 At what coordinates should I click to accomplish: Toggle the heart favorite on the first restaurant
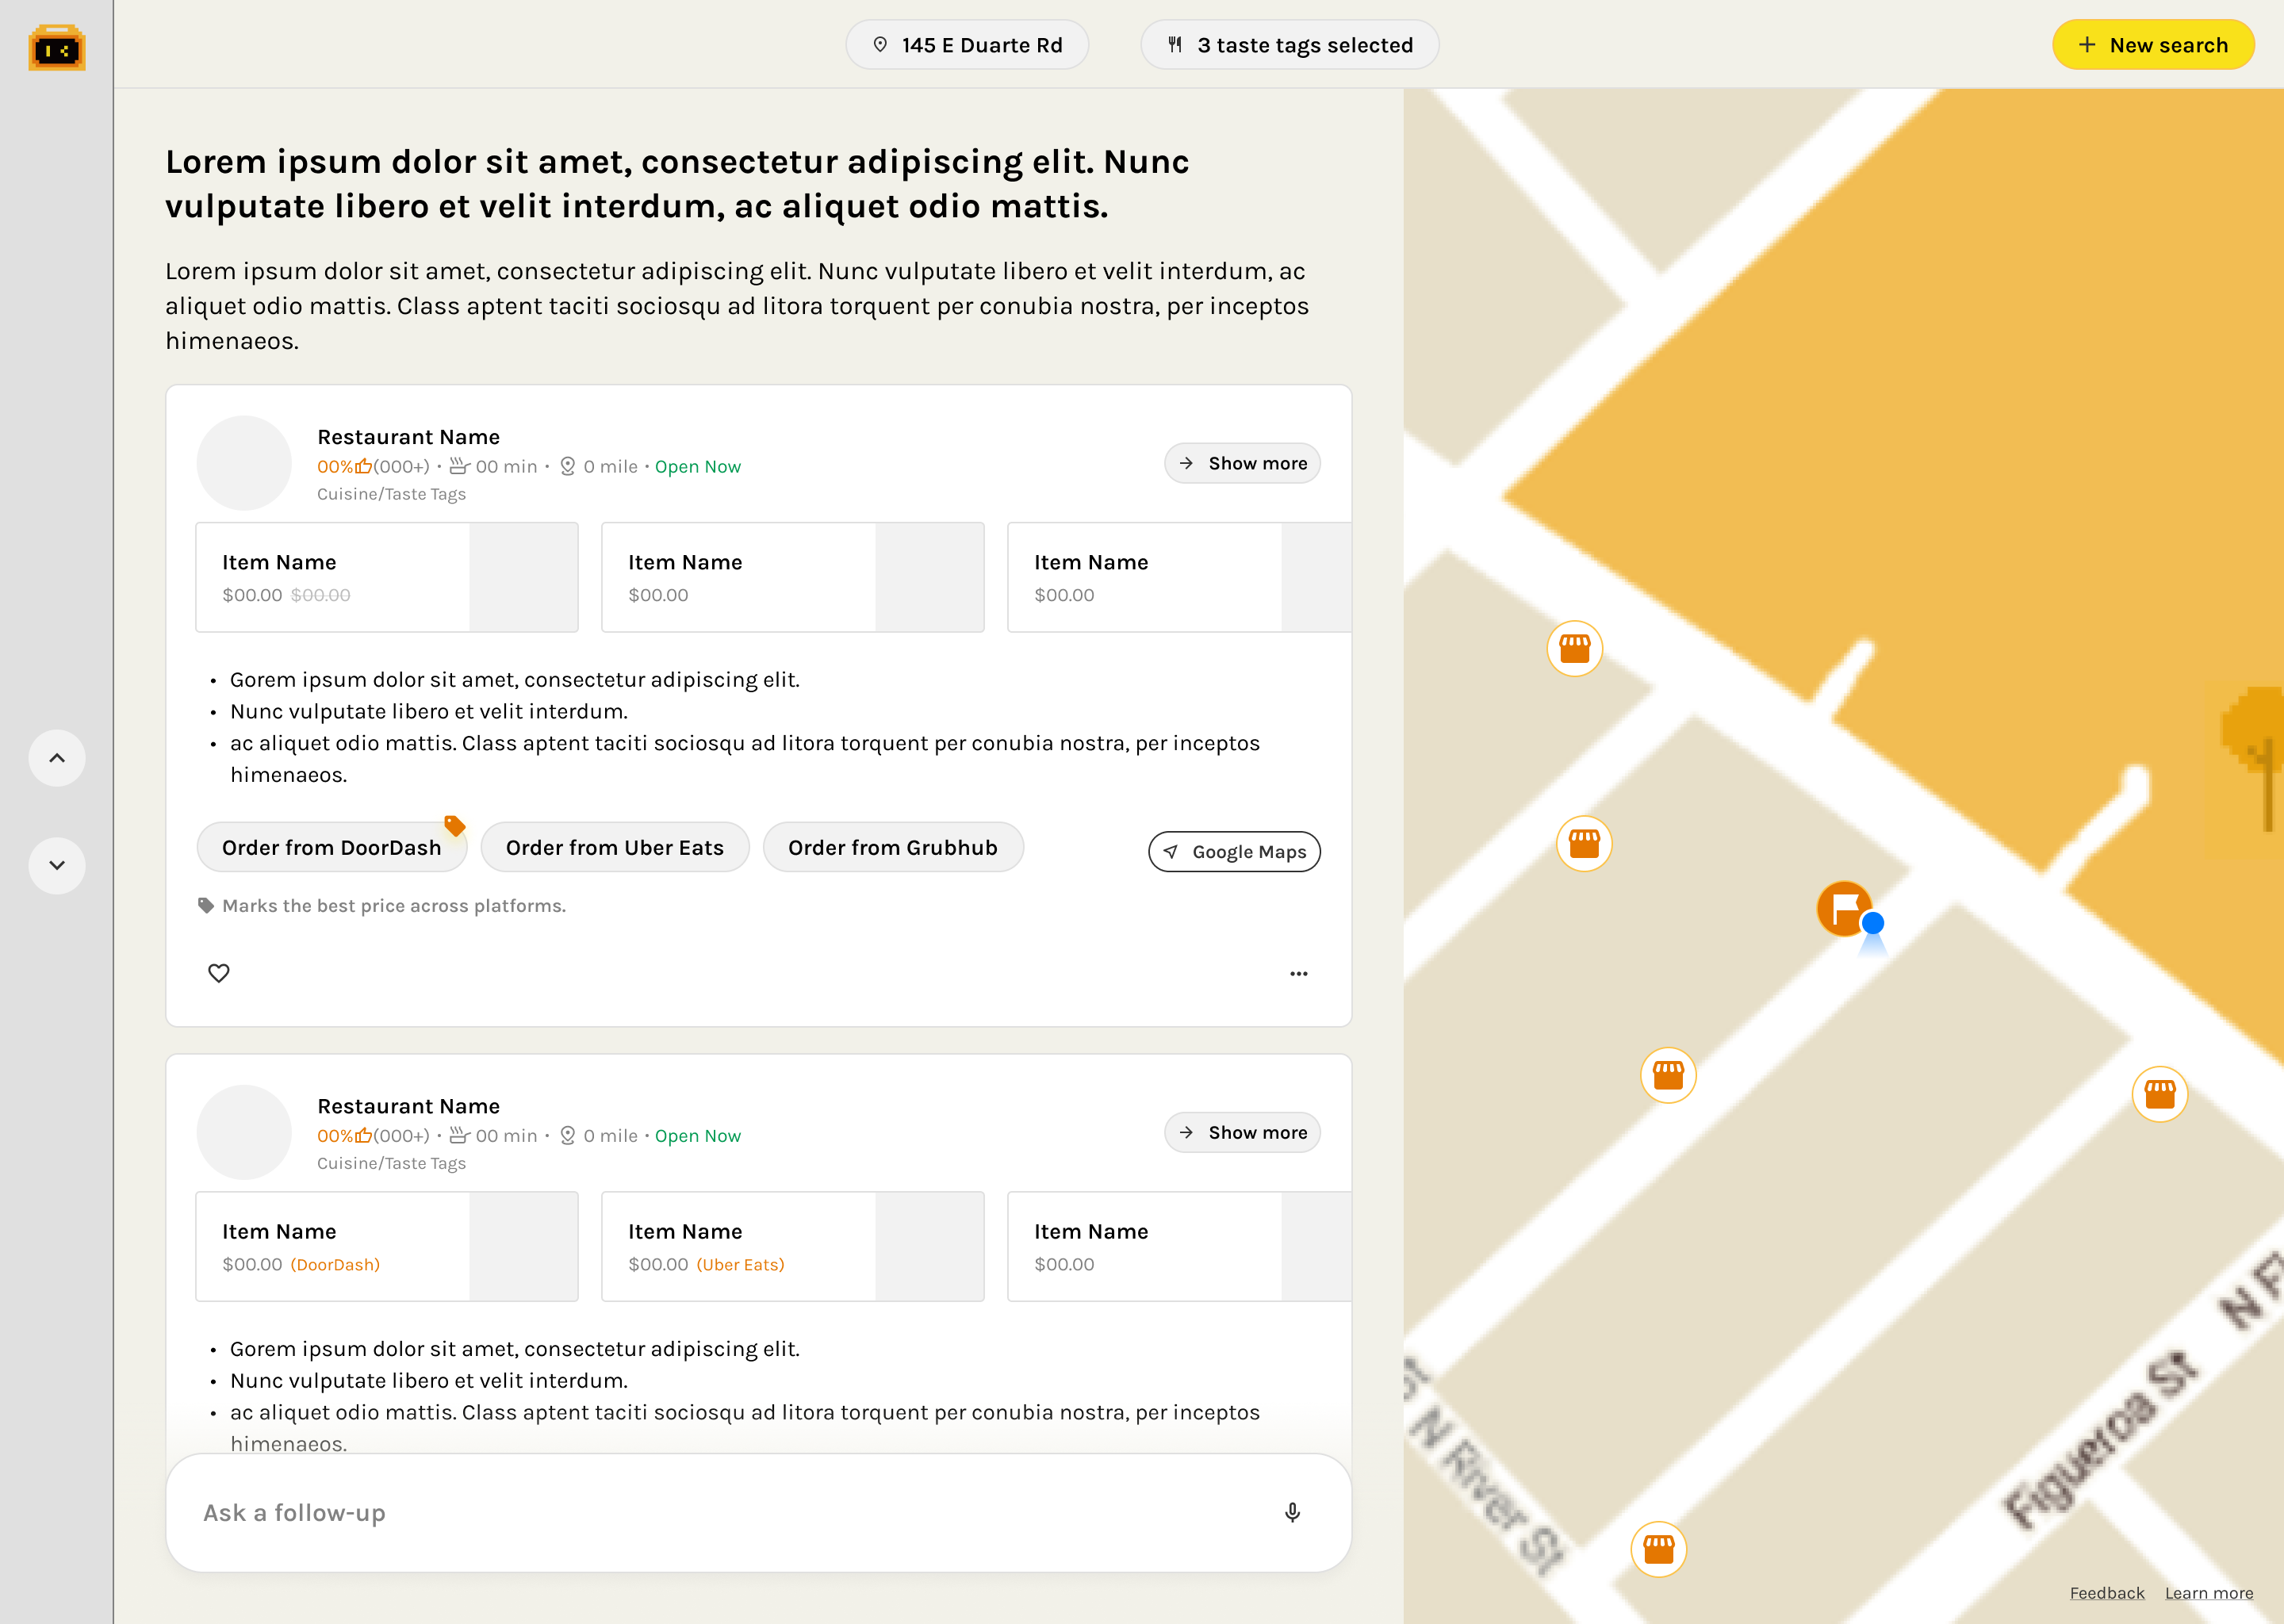point(219,973)
